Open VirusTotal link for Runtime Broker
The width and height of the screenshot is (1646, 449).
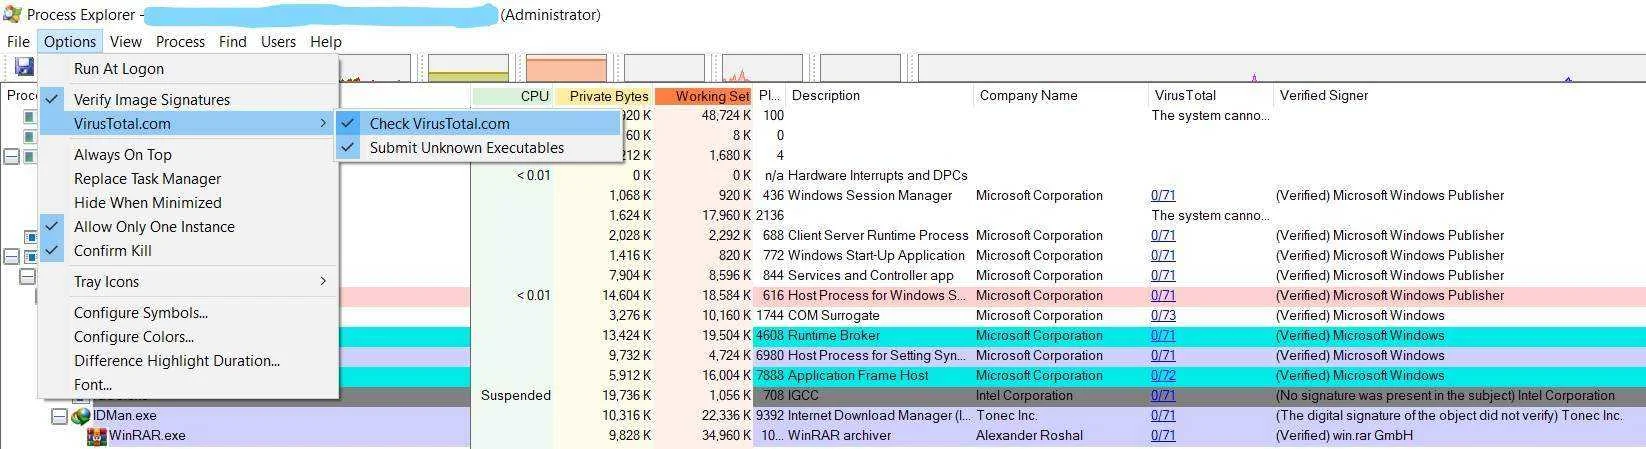[x=1163, y=335]
